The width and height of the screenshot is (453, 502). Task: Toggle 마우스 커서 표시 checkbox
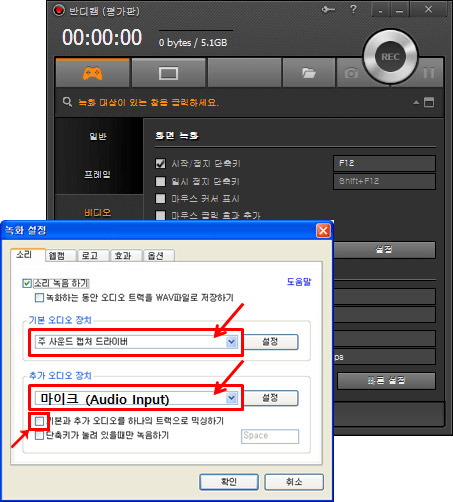(160, 199)
